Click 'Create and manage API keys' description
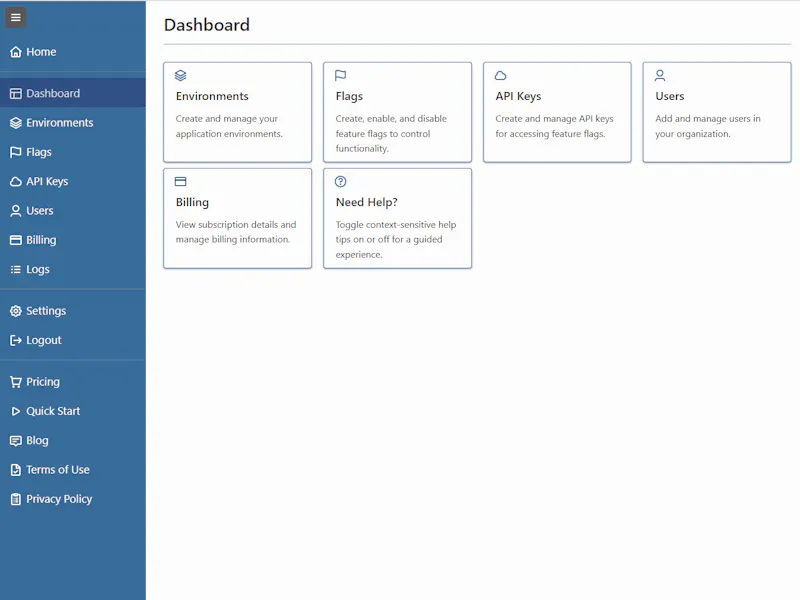800x600 pixels. tap(555, 126)
